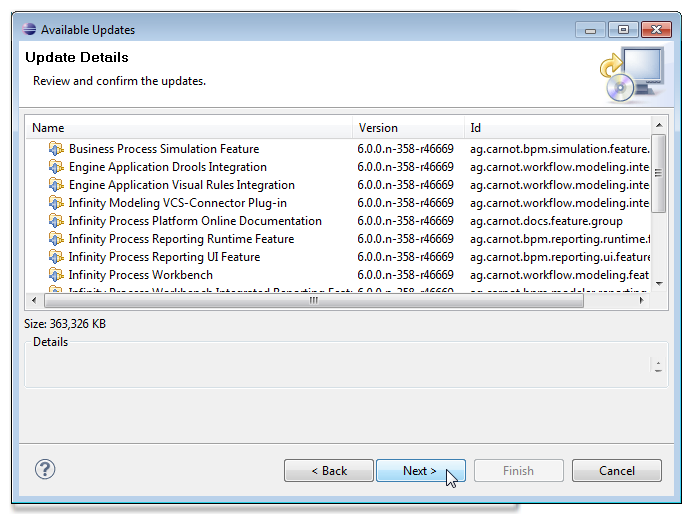Click the Details box scroll down arrow
The image size is (694, 516).
point(658,370)
